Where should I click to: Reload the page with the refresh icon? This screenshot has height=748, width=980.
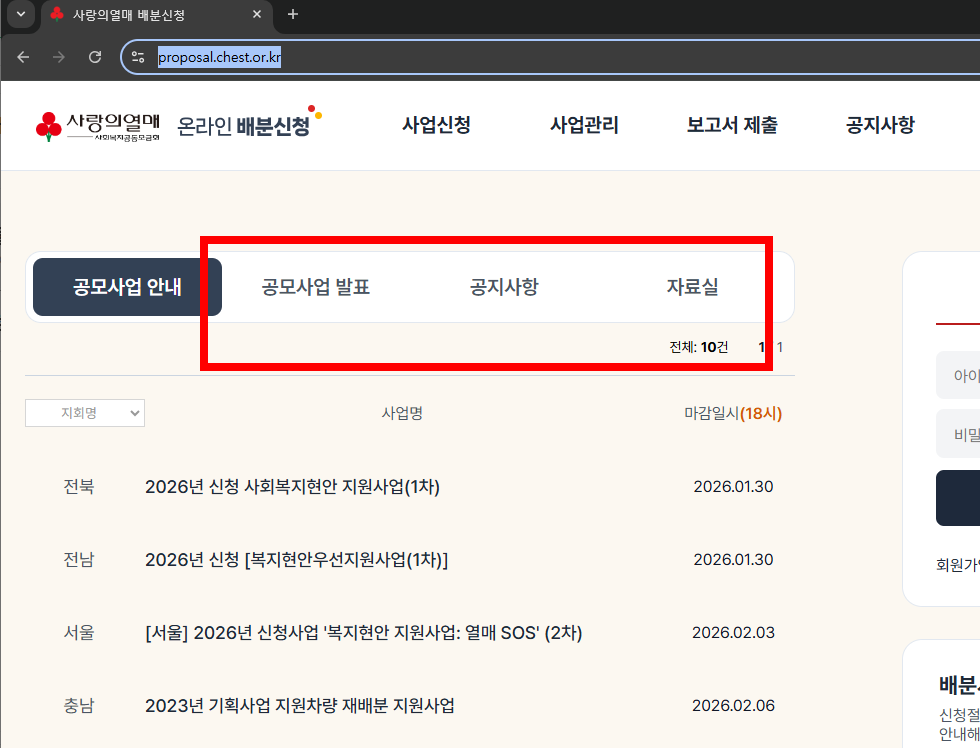click(95, 57)
